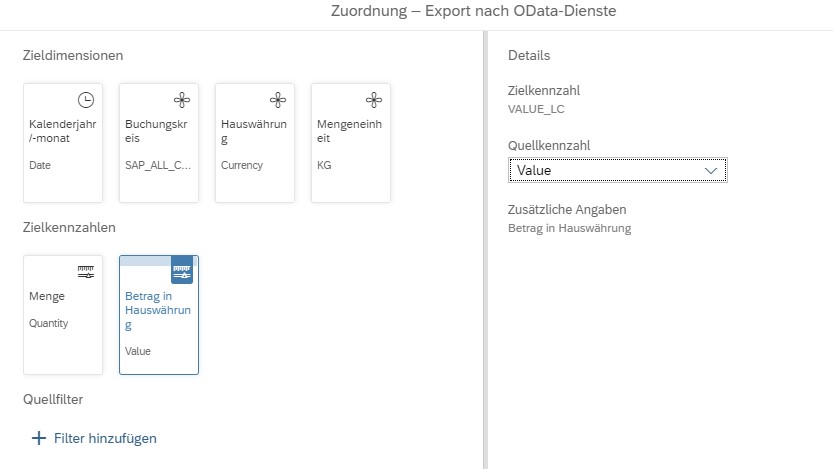Select the Menge target measure label
The width and height of the screenshot is (833, 469).
(x=46, y=296)
